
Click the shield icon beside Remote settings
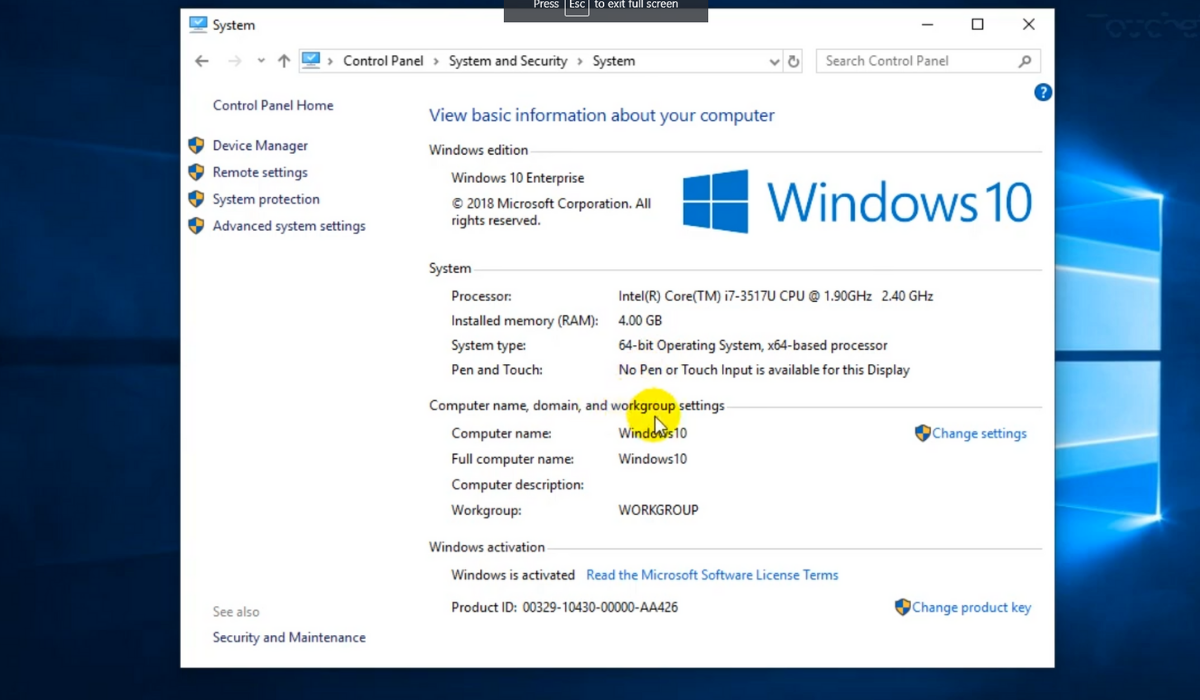click(x=196, y=173)
